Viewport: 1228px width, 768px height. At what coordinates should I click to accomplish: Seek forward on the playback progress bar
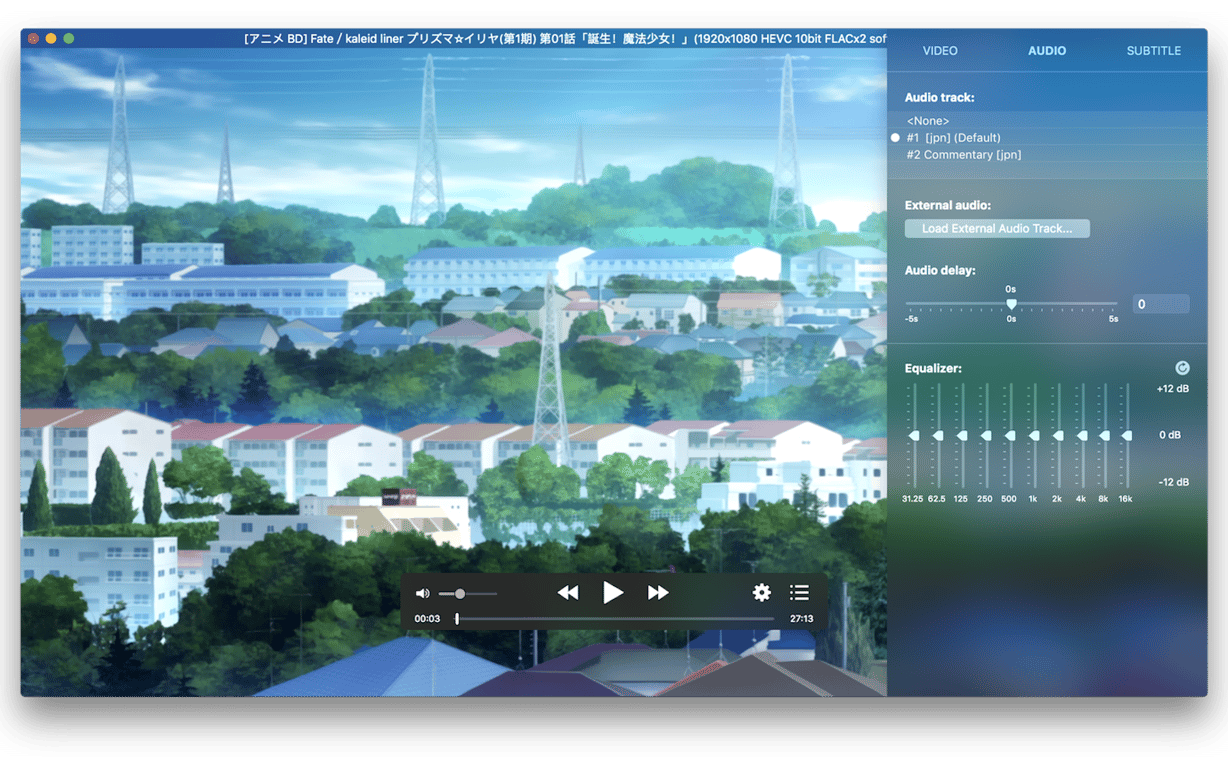(620, 618)
